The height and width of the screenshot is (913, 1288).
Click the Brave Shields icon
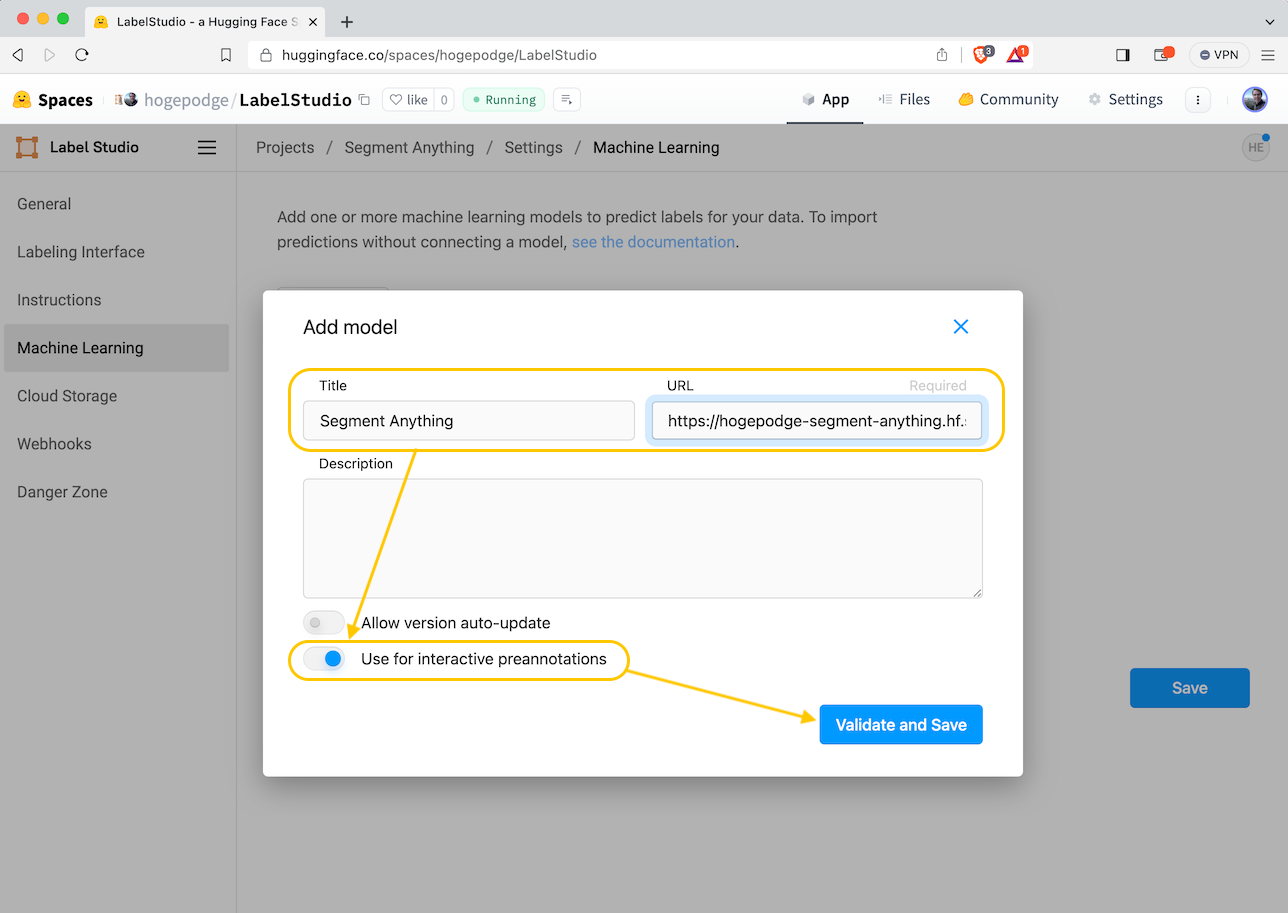pos(981,55)
